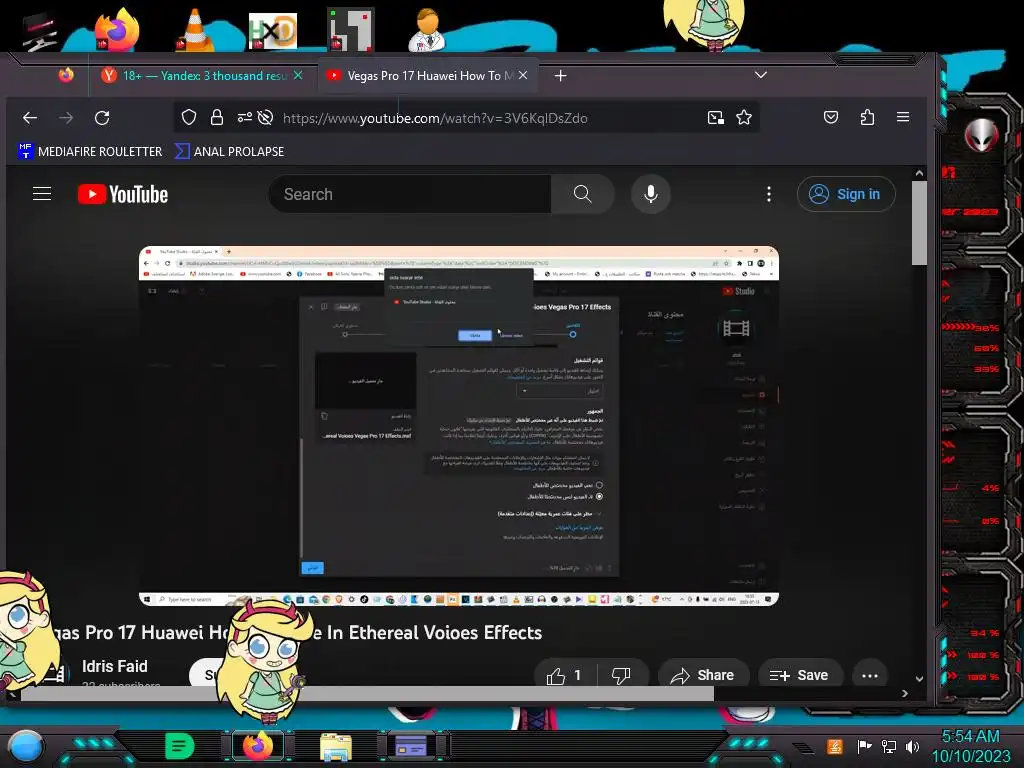Click the Sign in button
Screen dimensions: 1024x768
click(846, 194)
